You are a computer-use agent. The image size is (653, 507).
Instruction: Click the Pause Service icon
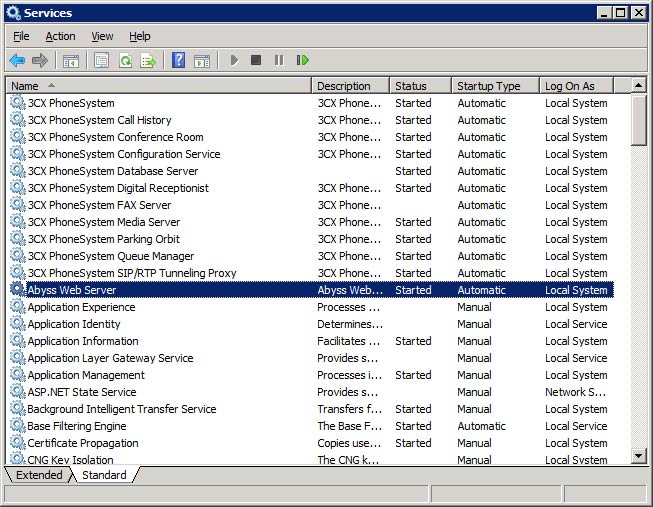279,60
